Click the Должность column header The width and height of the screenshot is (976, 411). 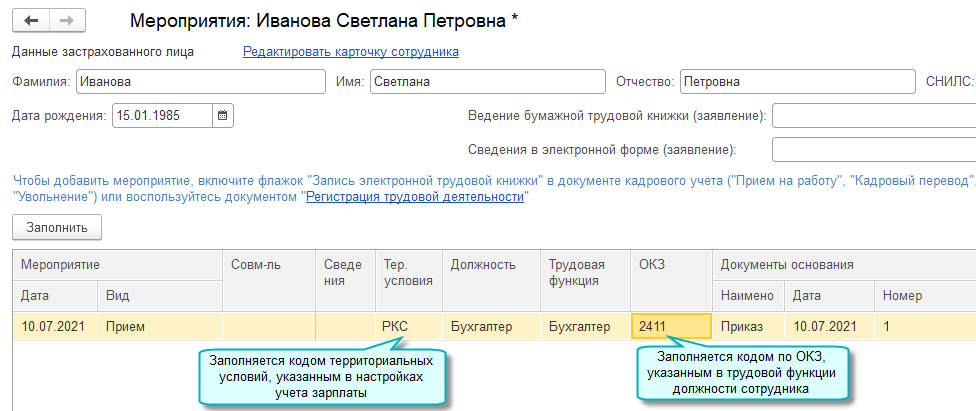(x=483, y=265)
